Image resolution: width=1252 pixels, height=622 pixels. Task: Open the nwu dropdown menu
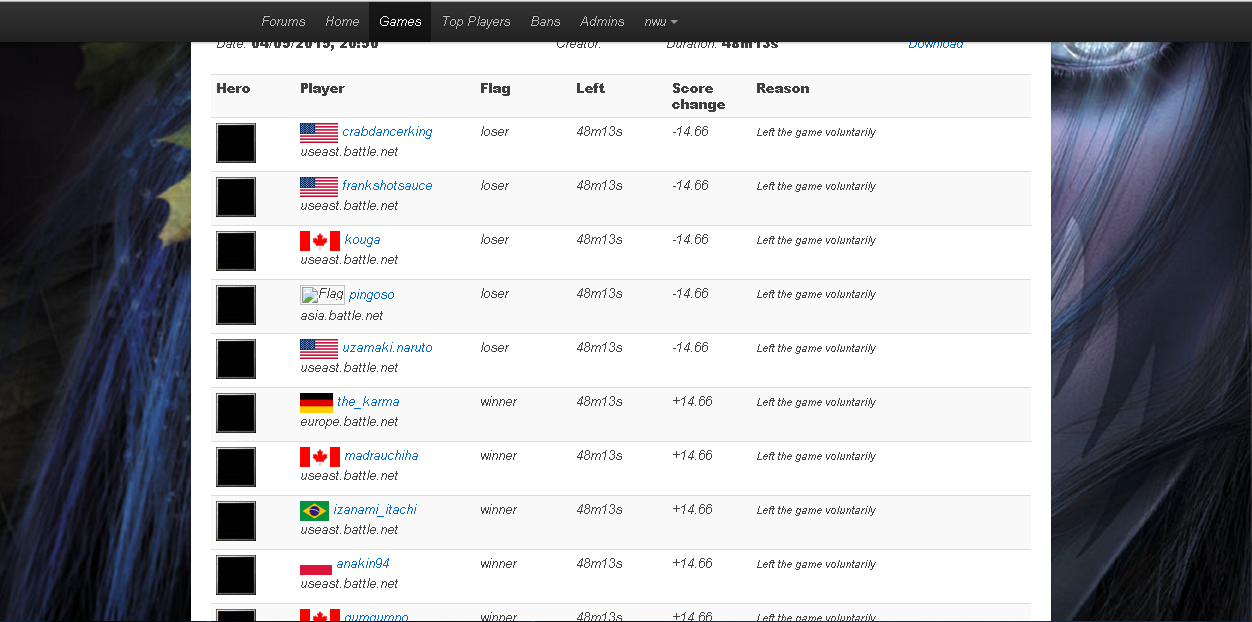(661, 21)
